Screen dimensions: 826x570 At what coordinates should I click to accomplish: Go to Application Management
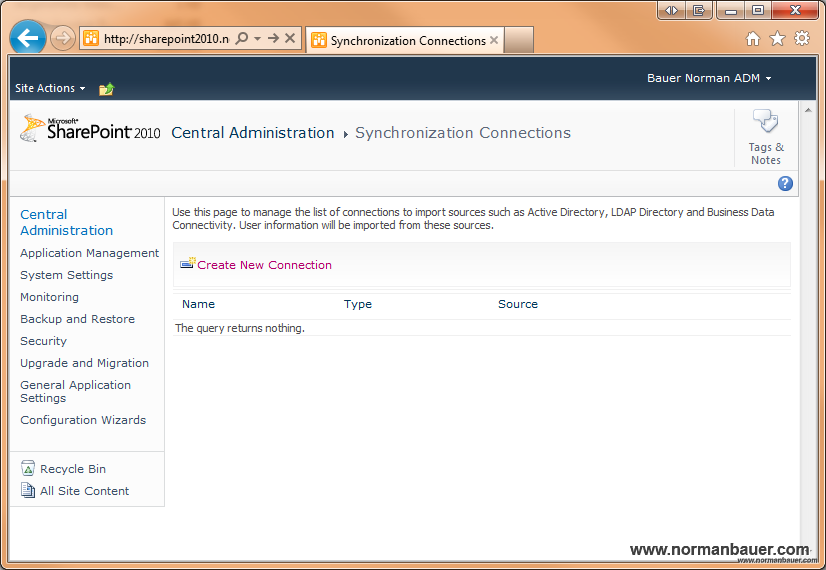coord(89,253)
